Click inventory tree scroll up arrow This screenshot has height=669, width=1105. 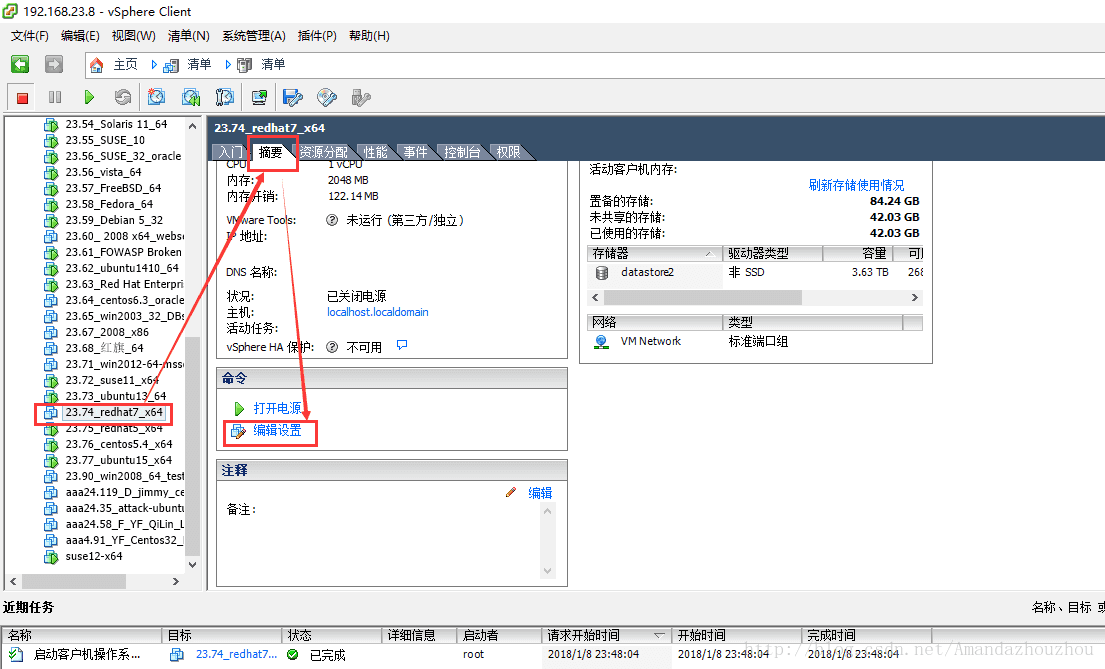(x=192, y=125)
